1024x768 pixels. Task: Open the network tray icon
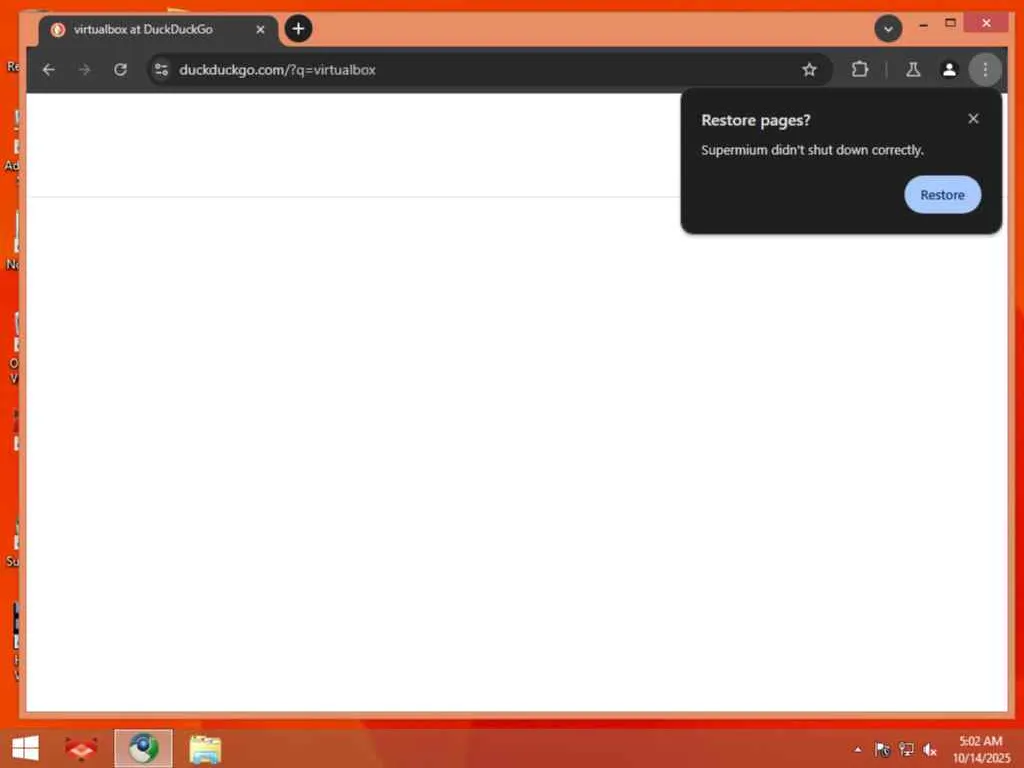point(906,749)
